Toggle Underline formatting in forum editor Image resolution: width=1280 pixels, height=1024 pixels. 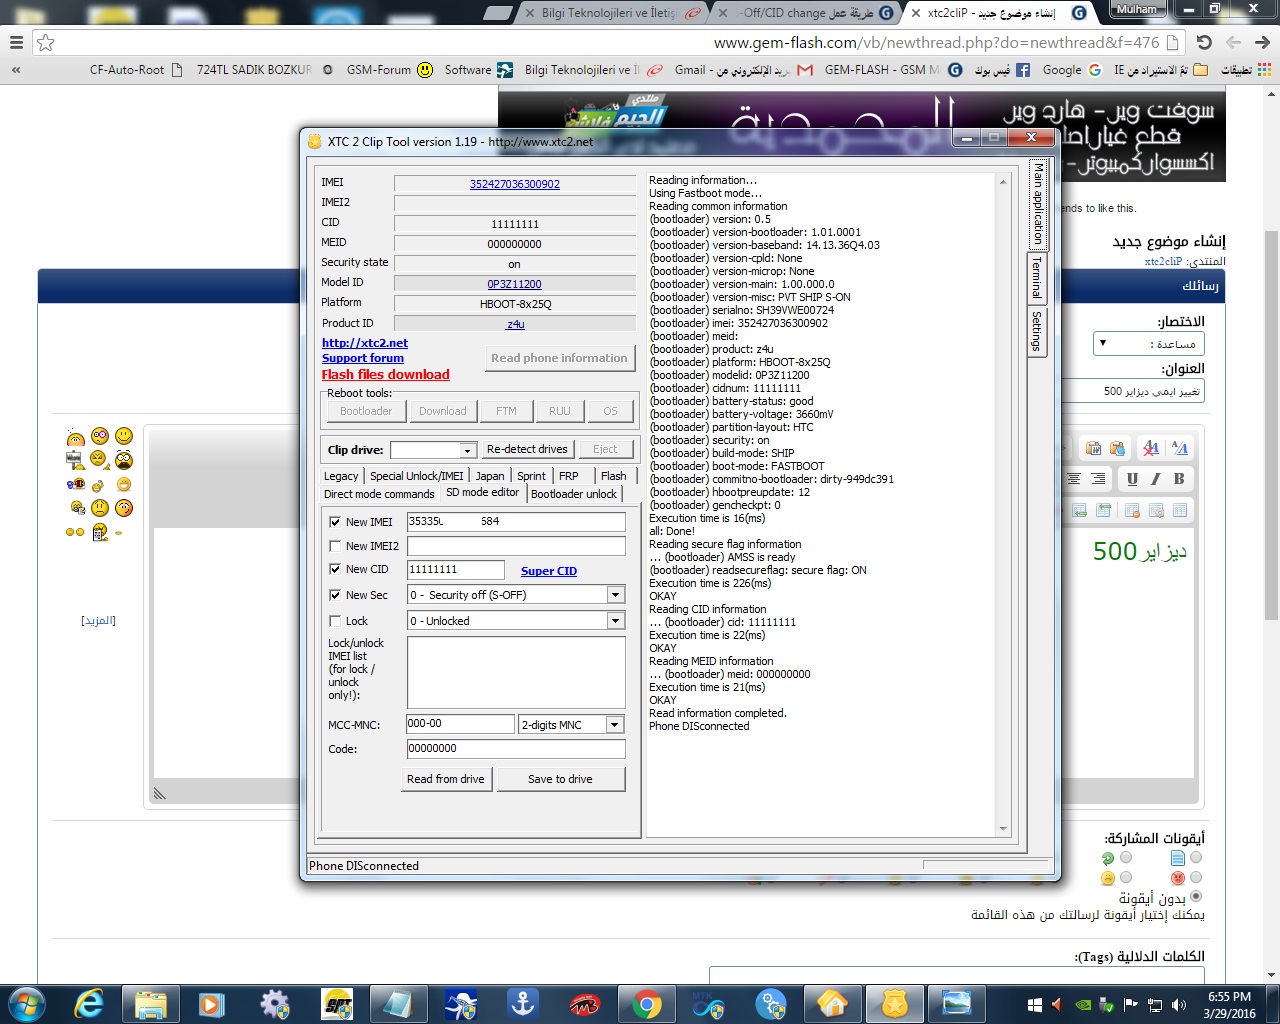coord(1132,479)
